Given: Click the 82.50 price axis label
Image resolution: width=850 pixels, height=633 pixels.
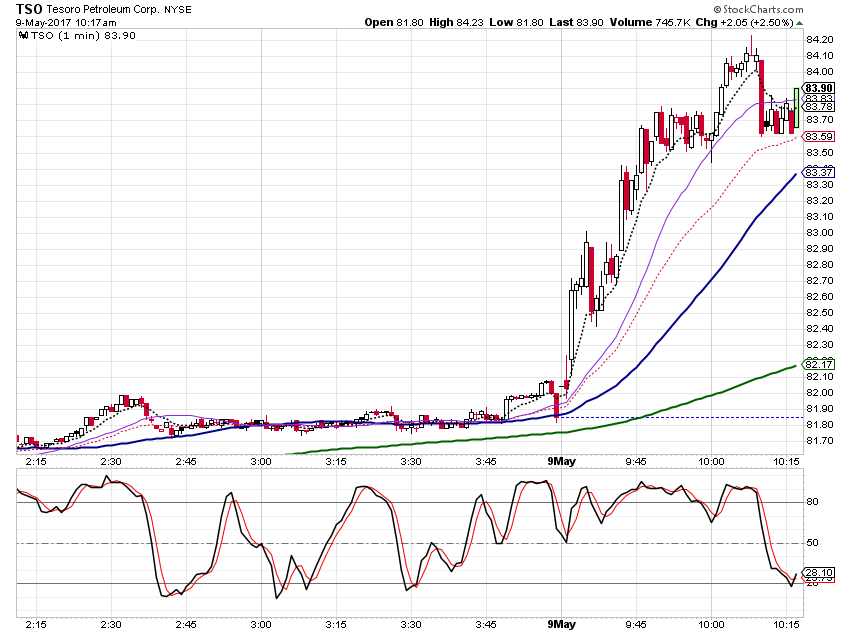Looking at the screenshot, I should [x=820, y=313].
